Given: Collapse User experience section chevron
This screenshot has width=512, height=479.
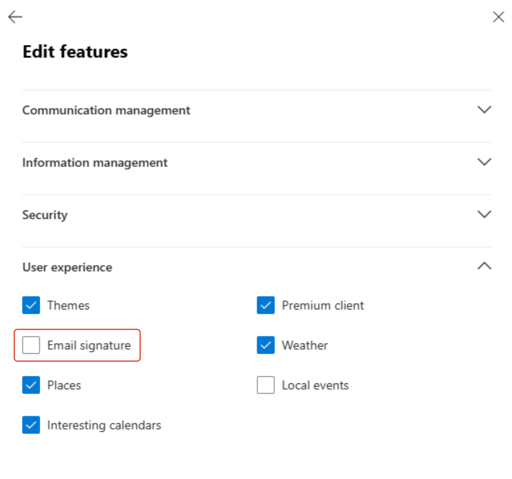Looking at the screenshot, I should pyautogui.click(x=484, y=266).
